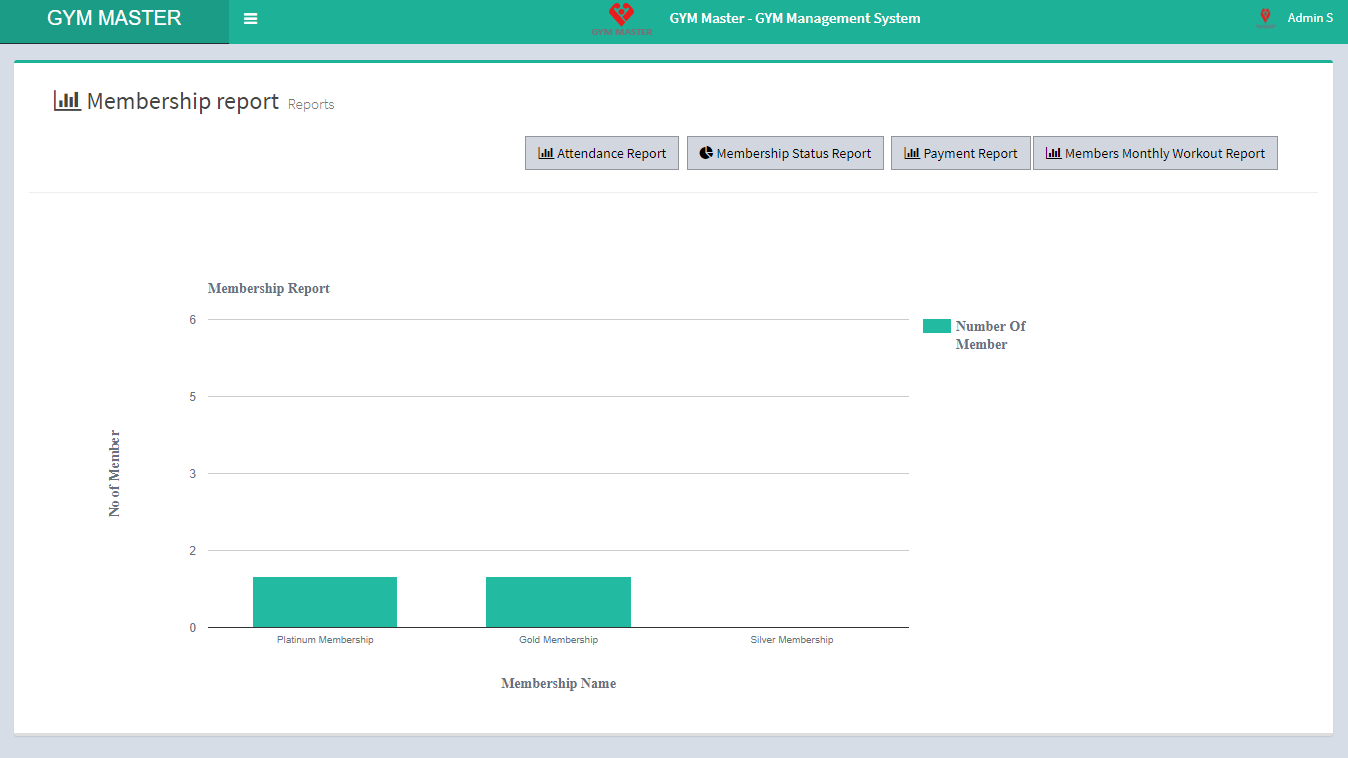The width and height of the screenshot is (1348, 758).
Task: Click the 'Membership Report' chart title
Action: tap(268, 288)
